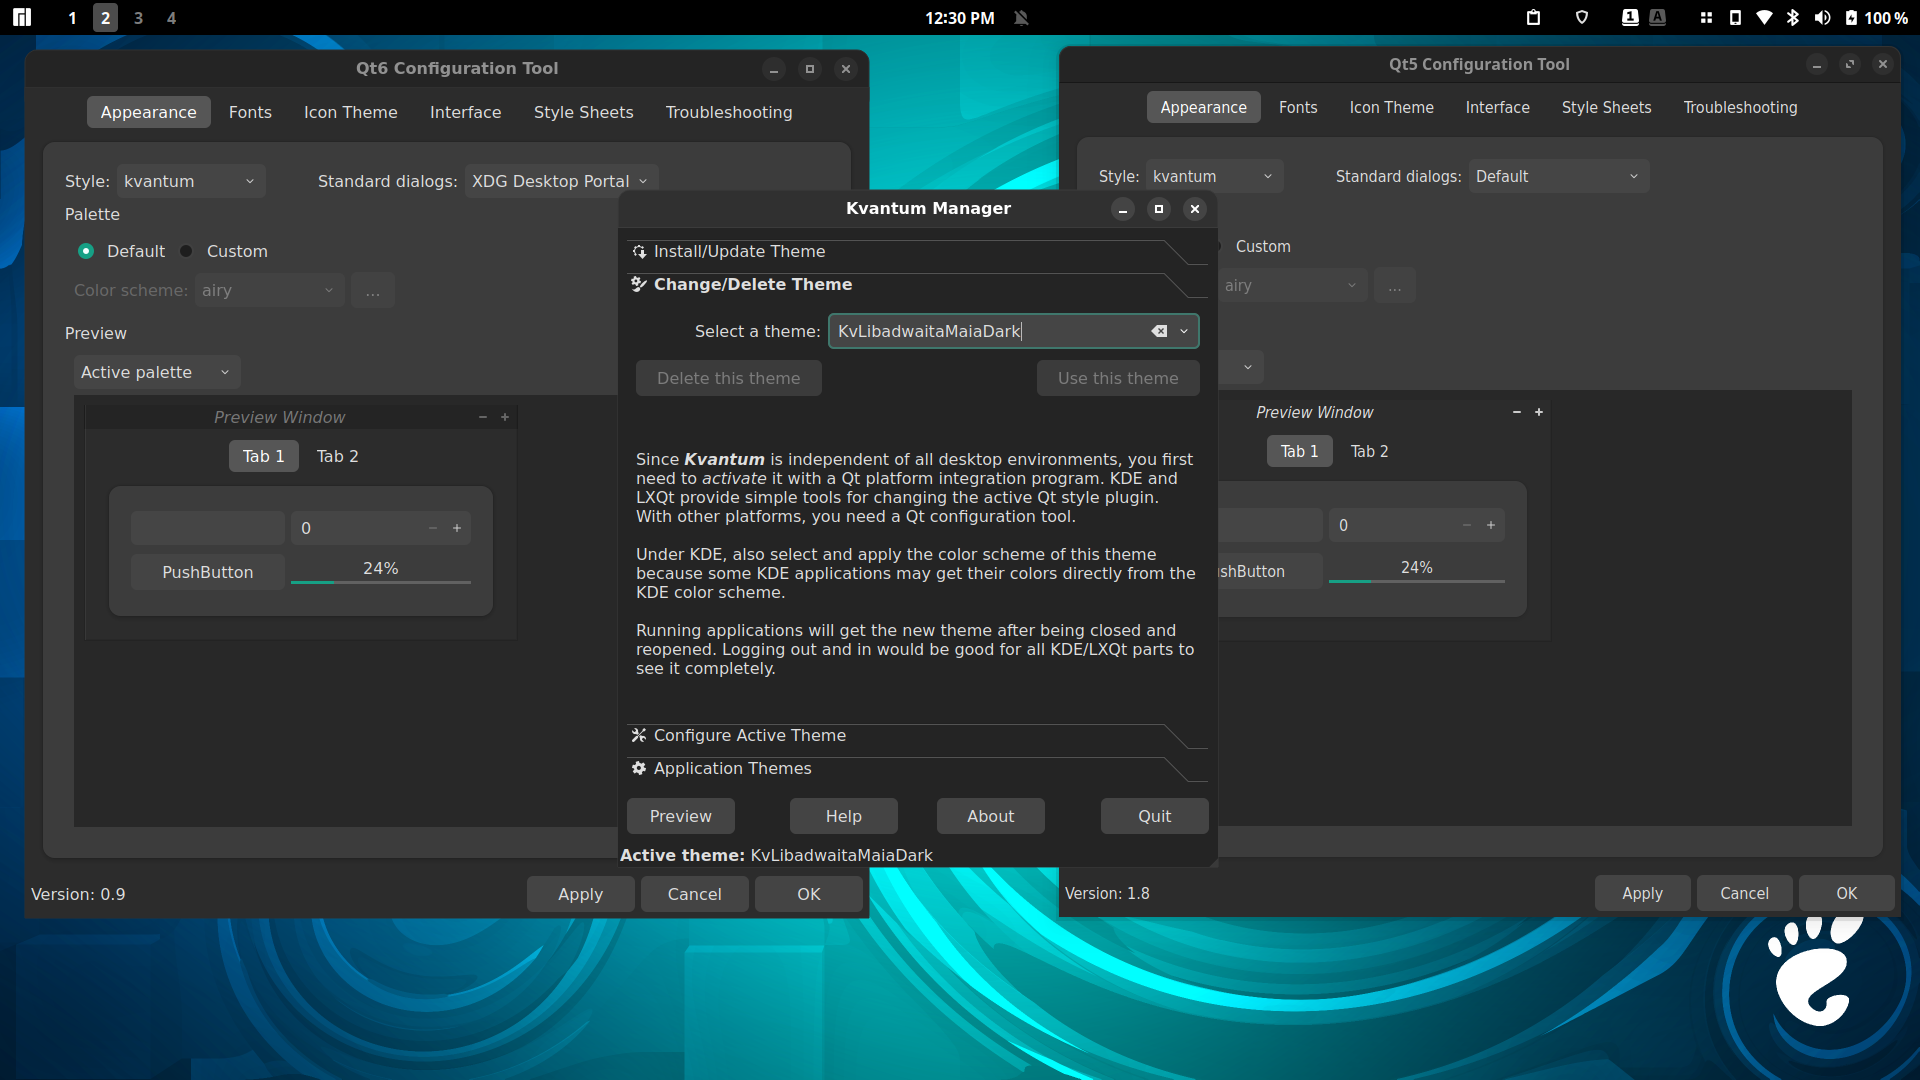Click the clipboard icon in top panel
This screenshot has height=1080, width=1920.
coord(1533,17)
